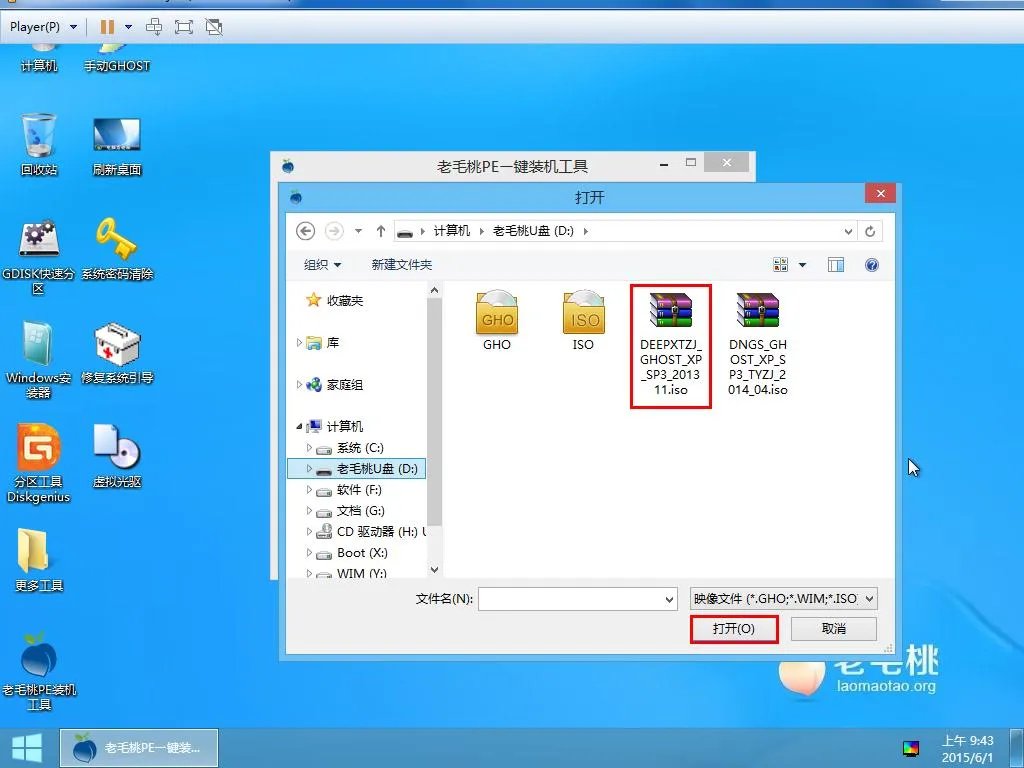The height and width of the screenshot is (768, 1024).
Task: Open the change view dropdown in dialog toolbar
Action: pyautogui.click(x=803, y=264)
